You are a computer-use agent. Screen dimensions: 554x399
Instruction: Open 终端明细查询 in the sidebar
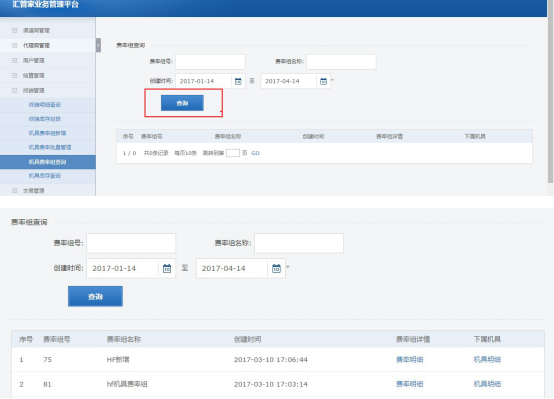(x=45, y=105)
